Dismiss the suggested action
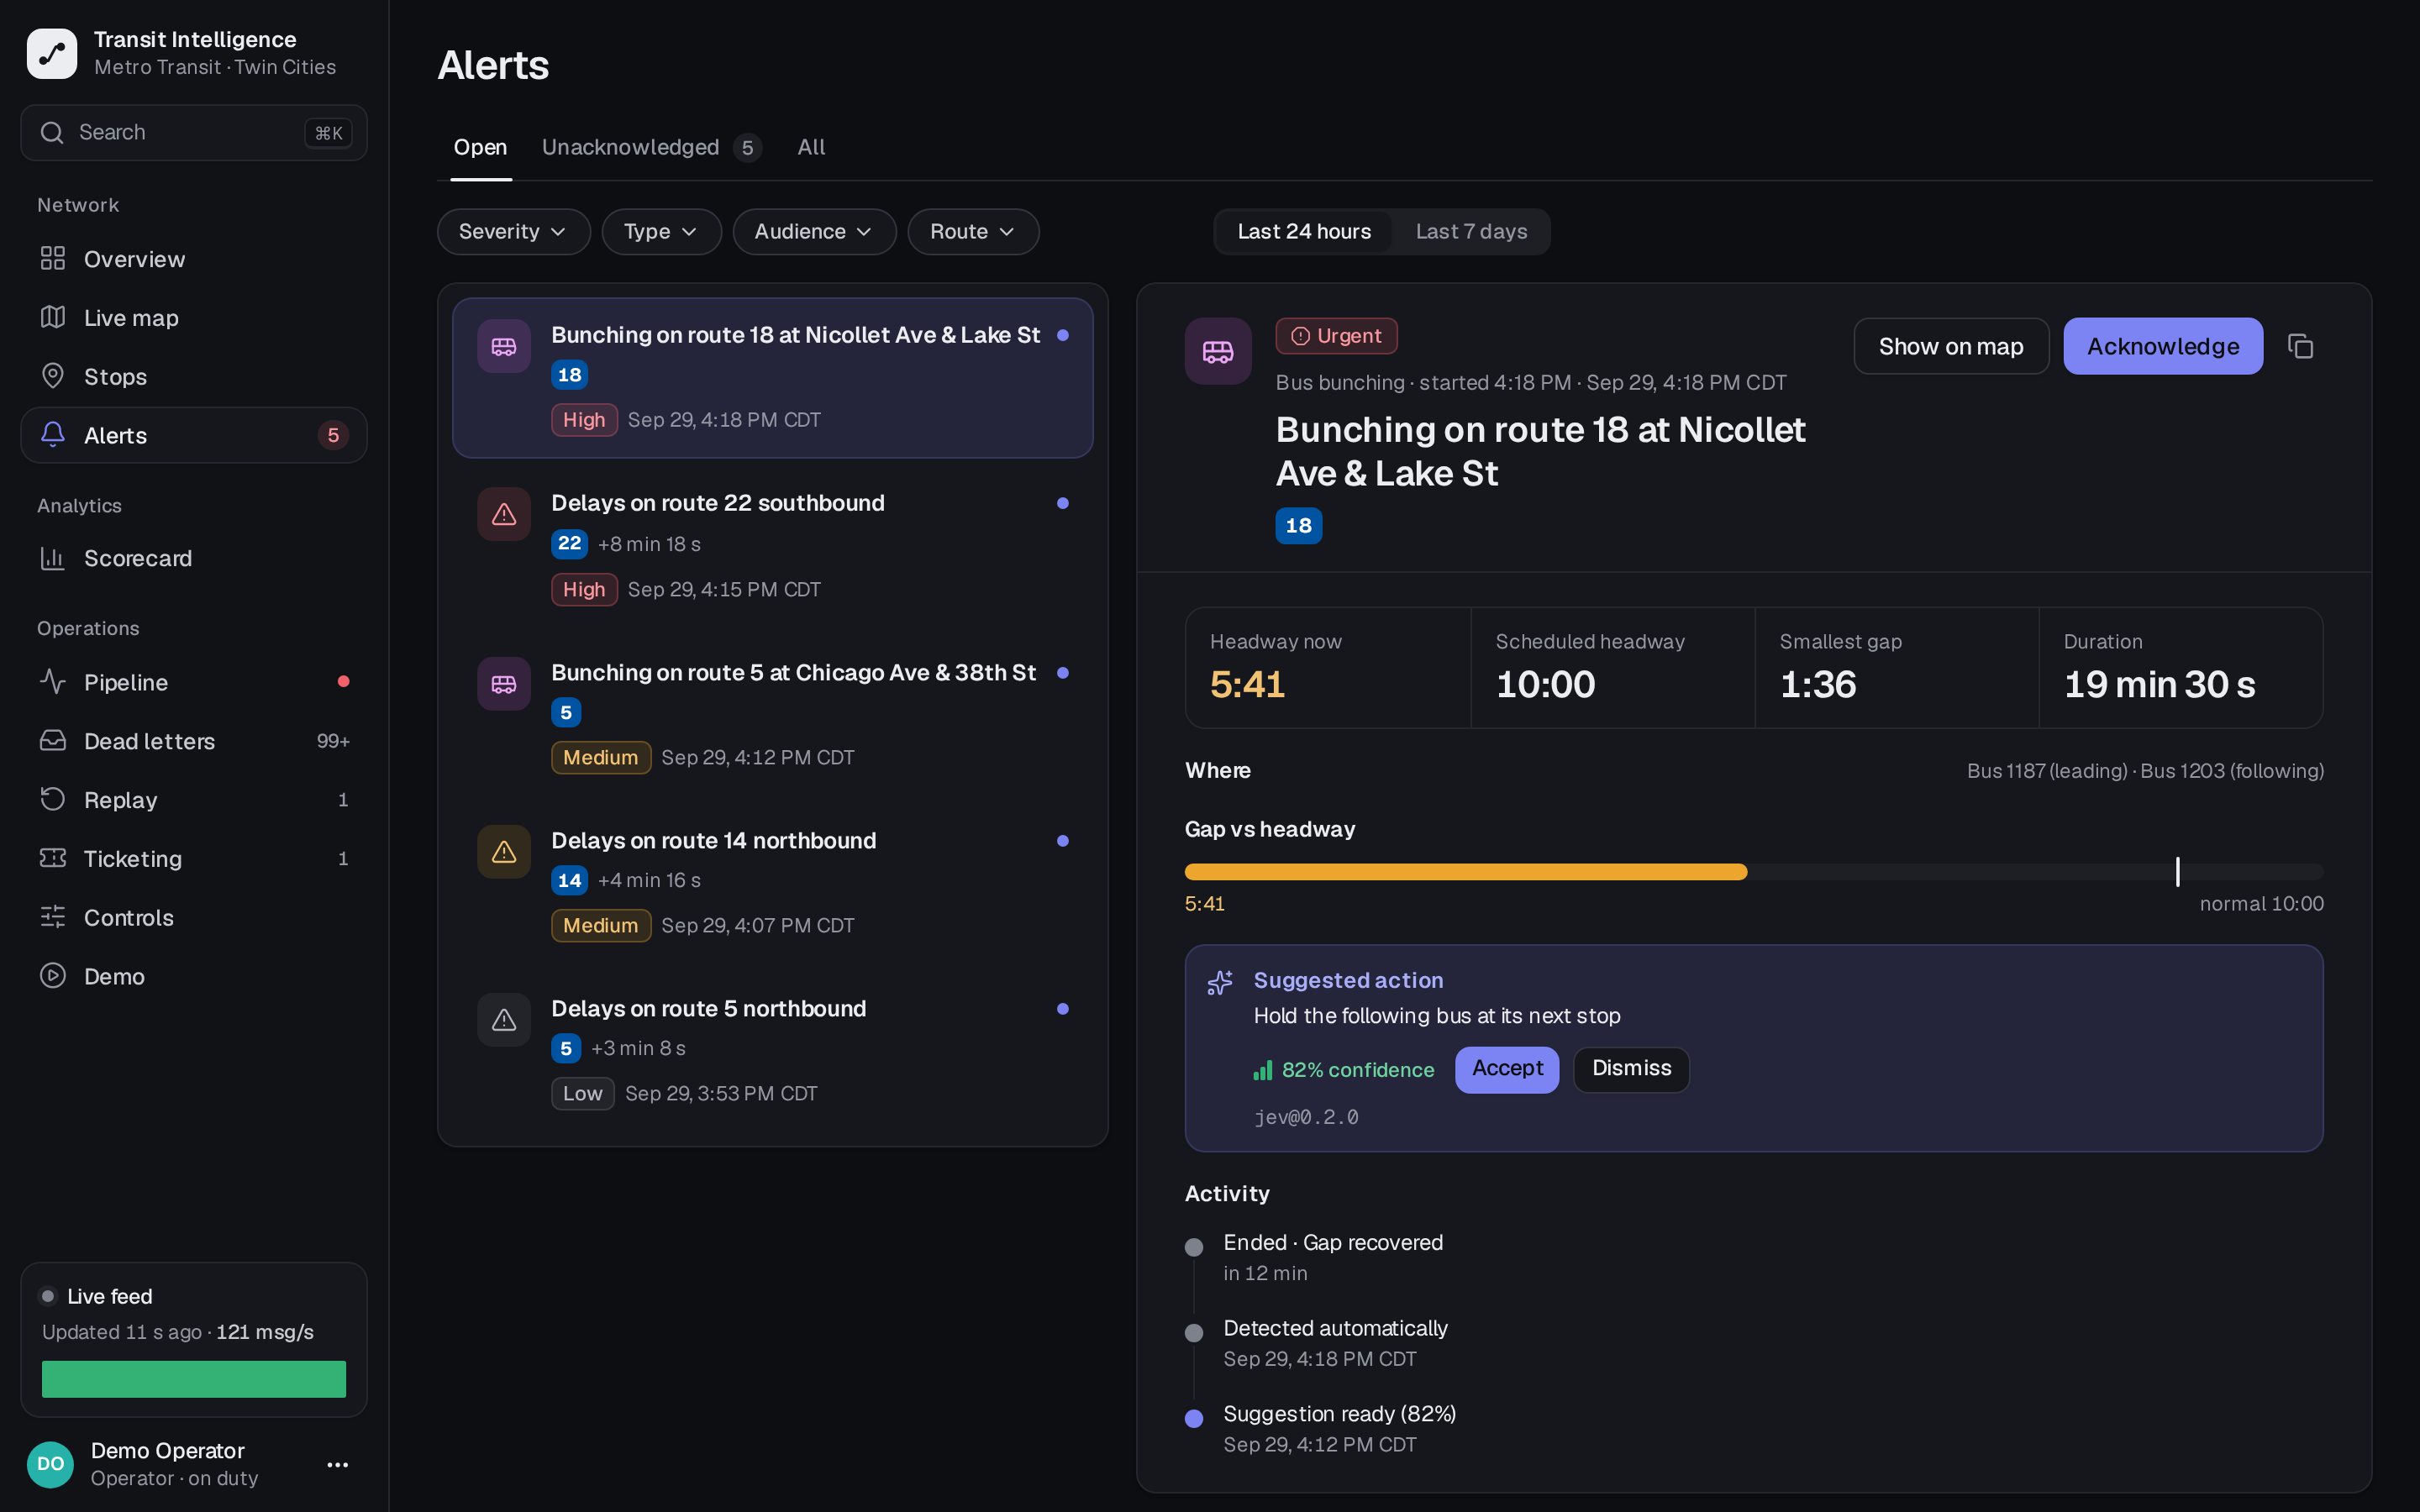 pyautogui.click(x=1631, y=1069)
